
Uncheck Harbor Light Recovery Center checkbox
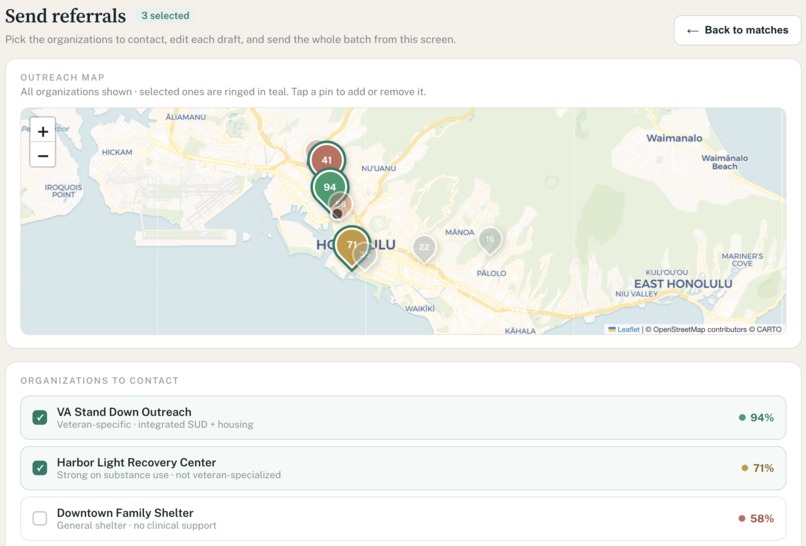tap(40, 468)
